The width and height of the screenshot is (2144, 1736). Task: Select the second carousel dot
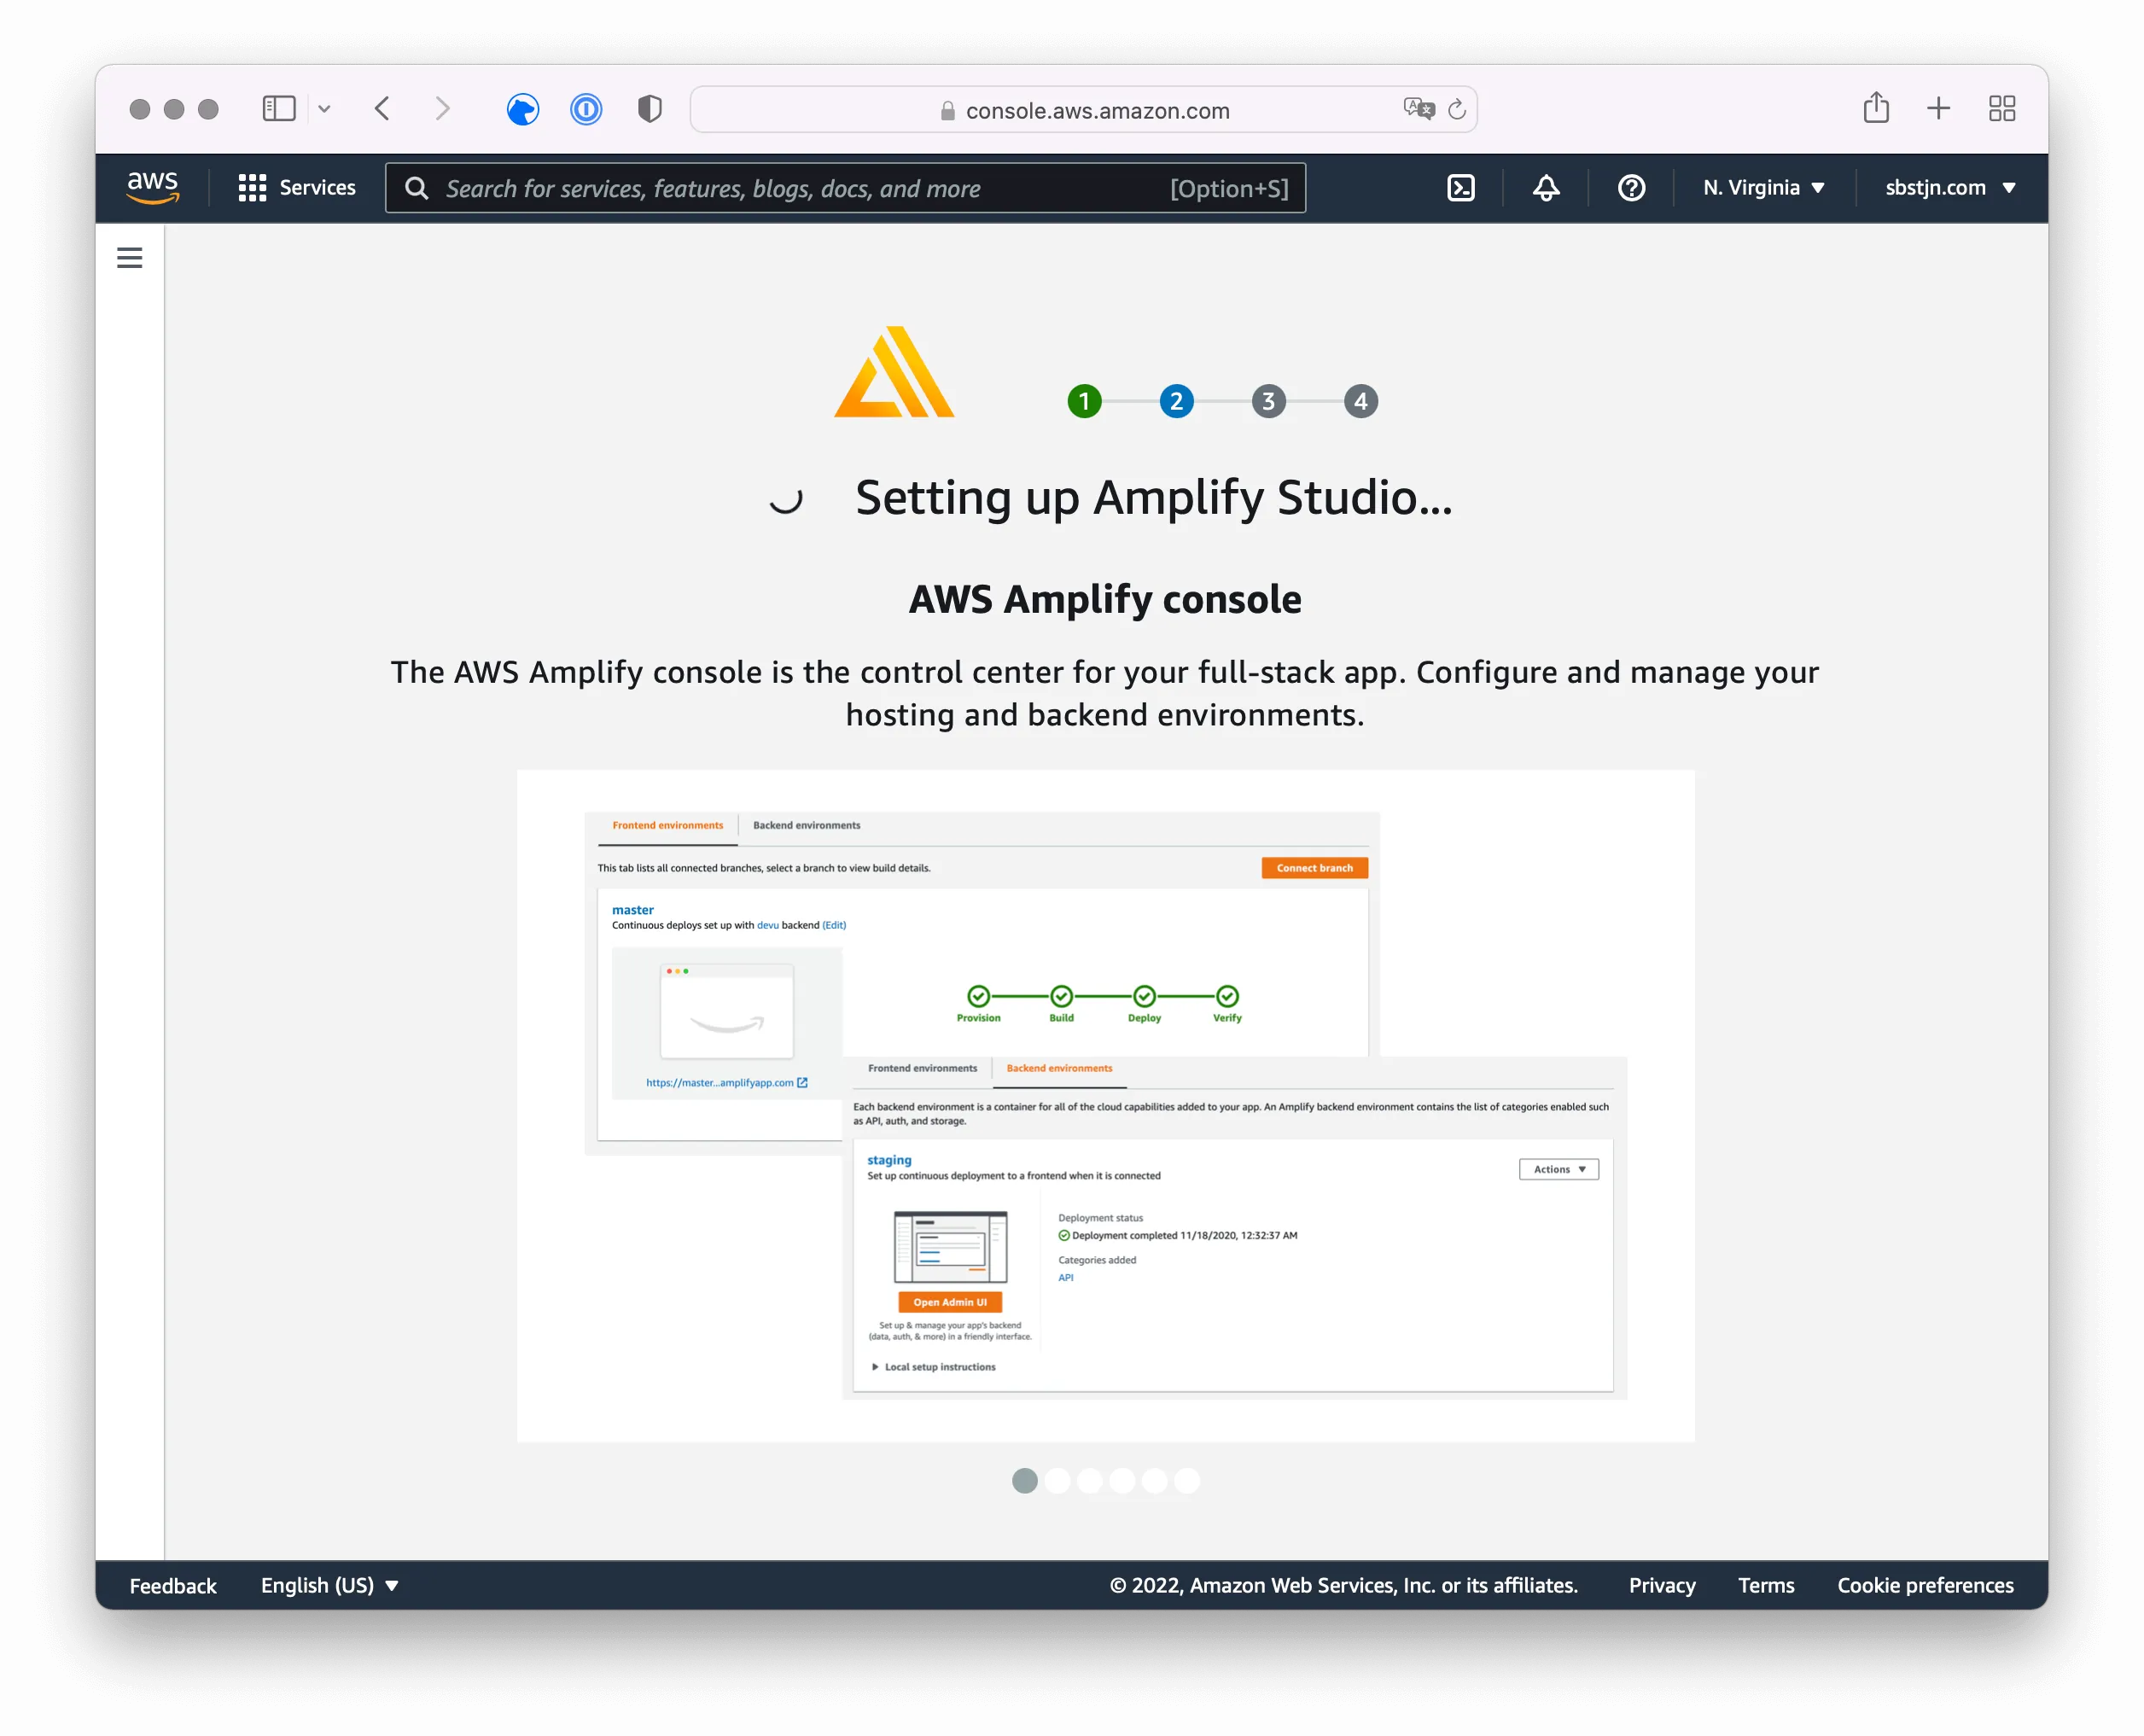[x=1057, y=1481]
